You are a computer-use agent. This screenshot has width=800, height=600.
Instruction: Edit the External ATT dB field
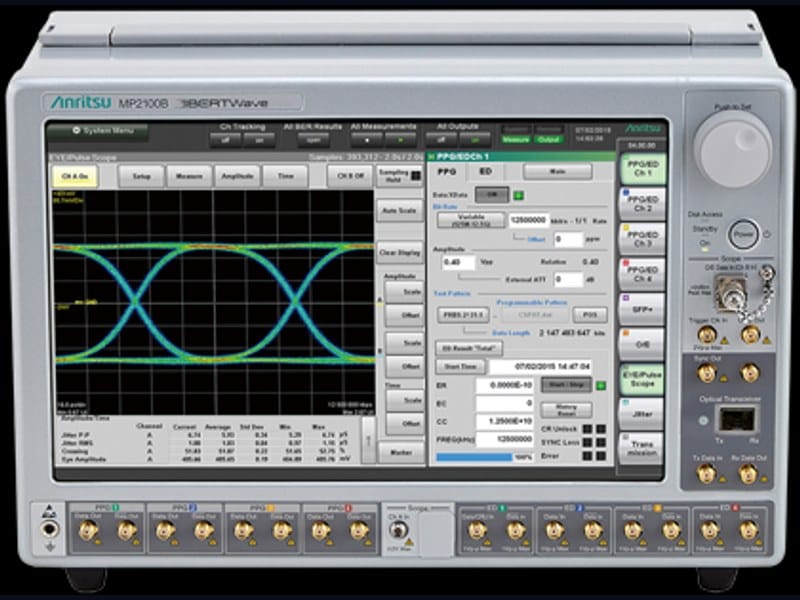tap(568, 279)
